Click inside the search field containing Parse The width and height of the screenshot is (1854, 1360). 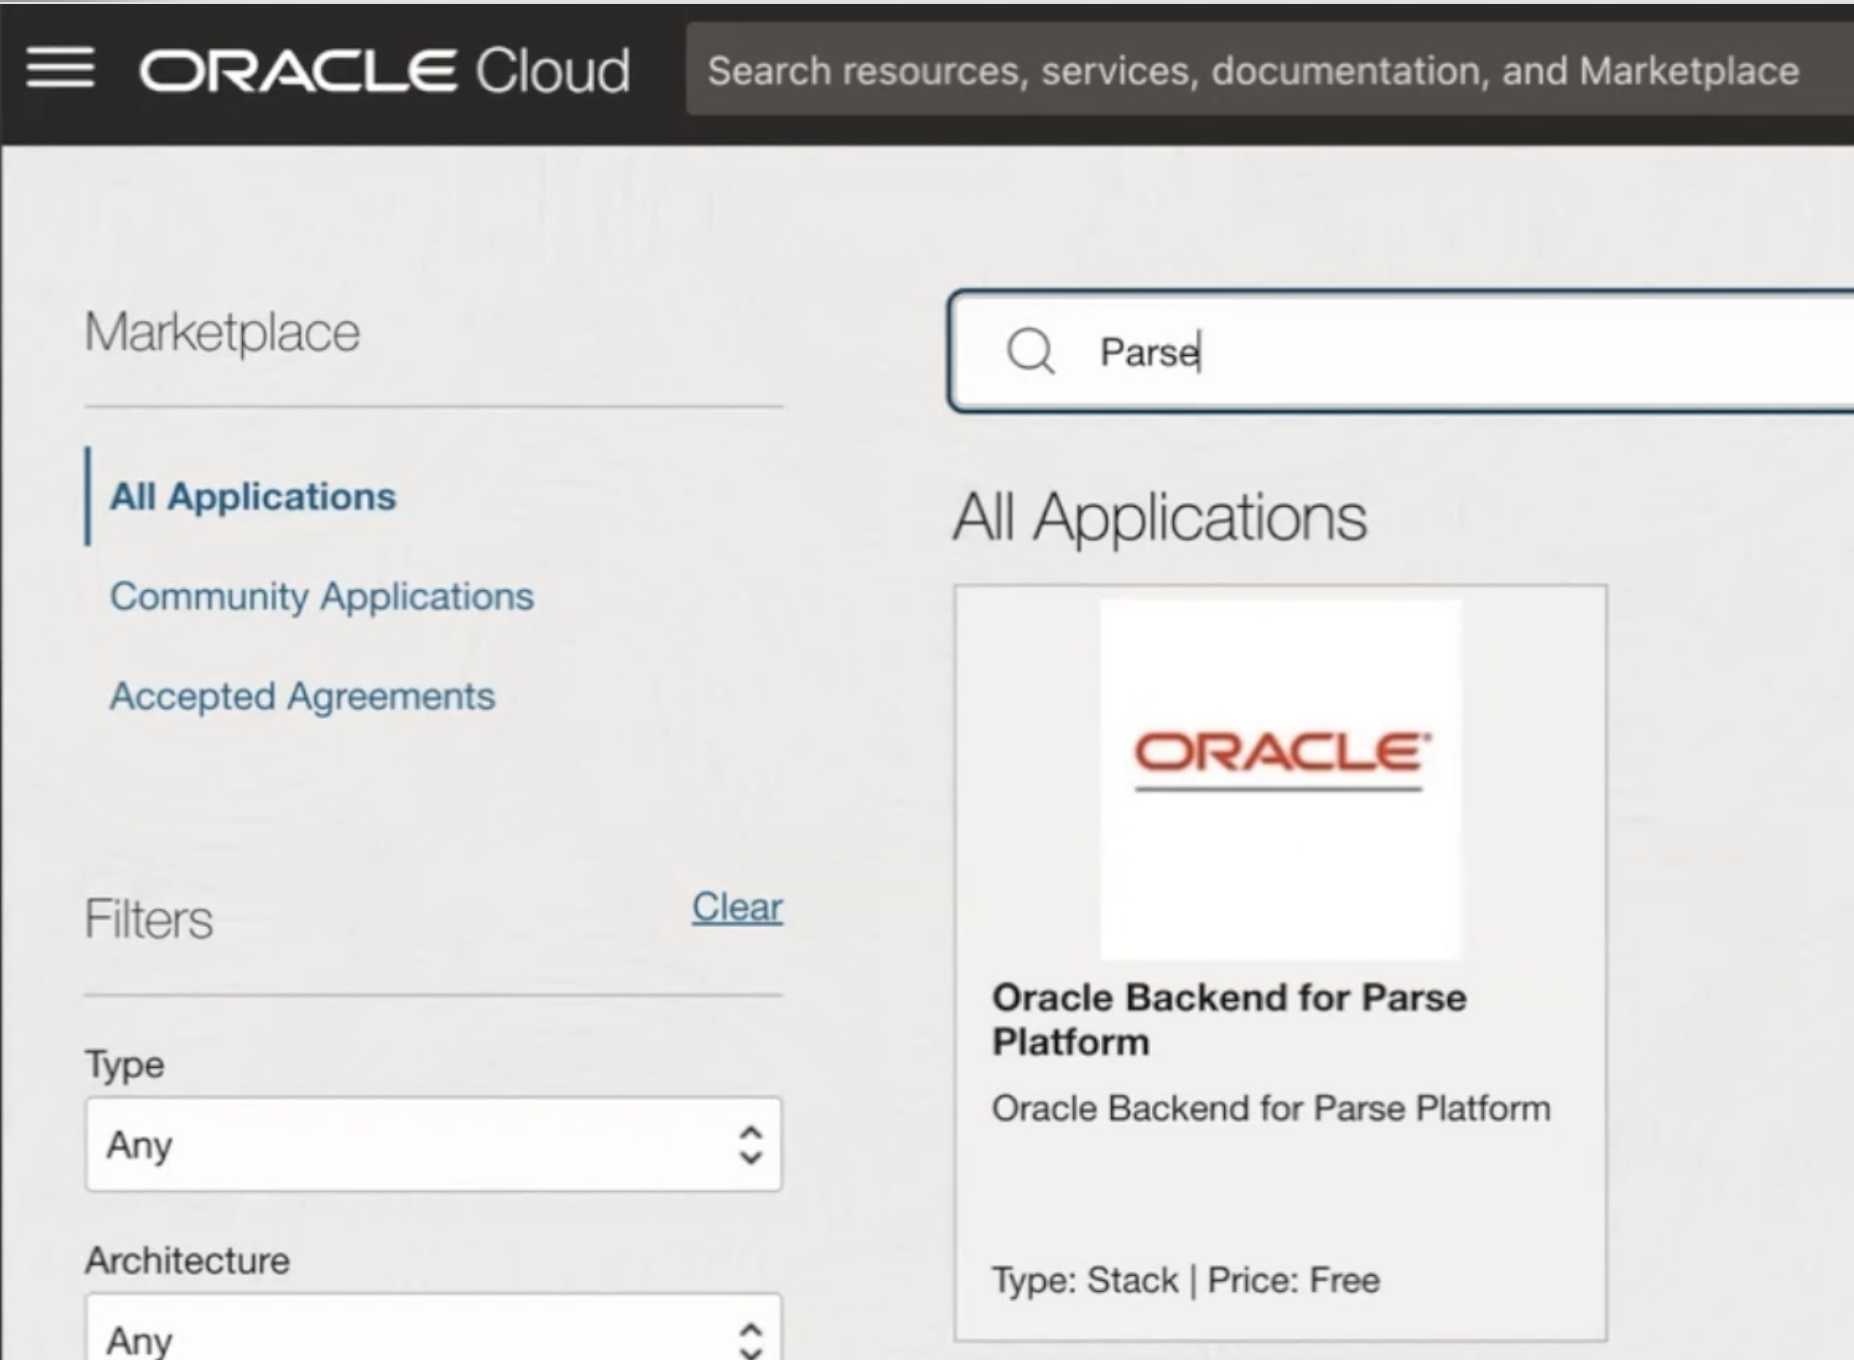(x=1300, y=353)
